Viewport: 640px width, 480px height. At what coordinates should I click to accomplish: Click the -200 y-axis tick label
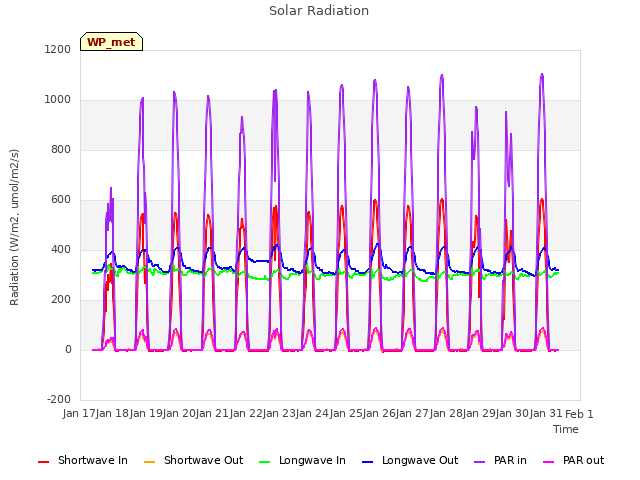59,399
